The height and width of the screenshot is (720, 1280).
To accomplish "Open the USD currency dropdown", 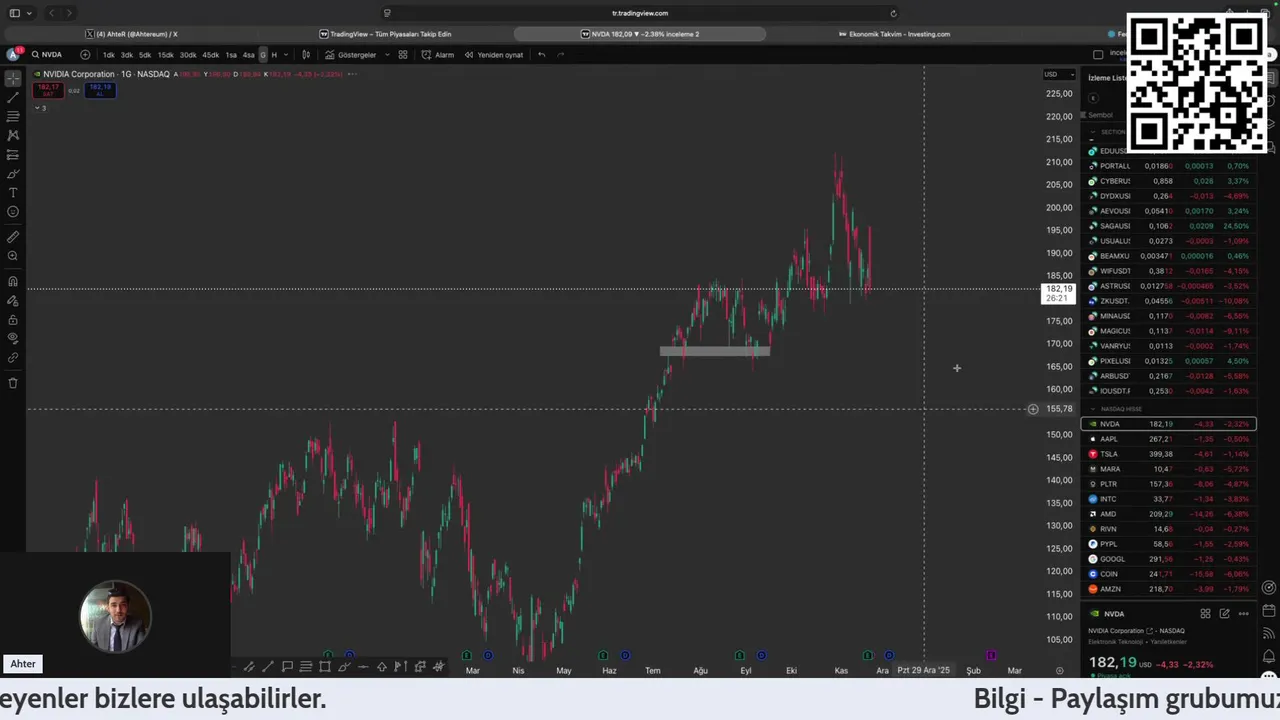I will click(x=1058, y=74).
